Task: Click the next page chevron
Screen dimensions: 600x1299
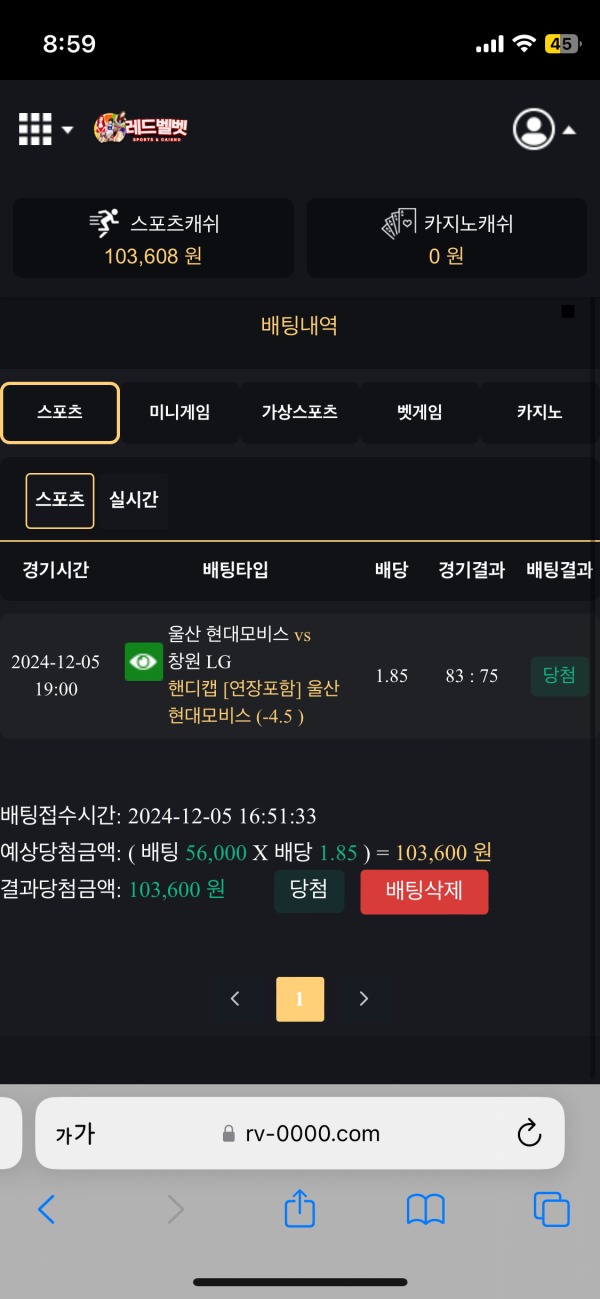Action: pos(363,998)
